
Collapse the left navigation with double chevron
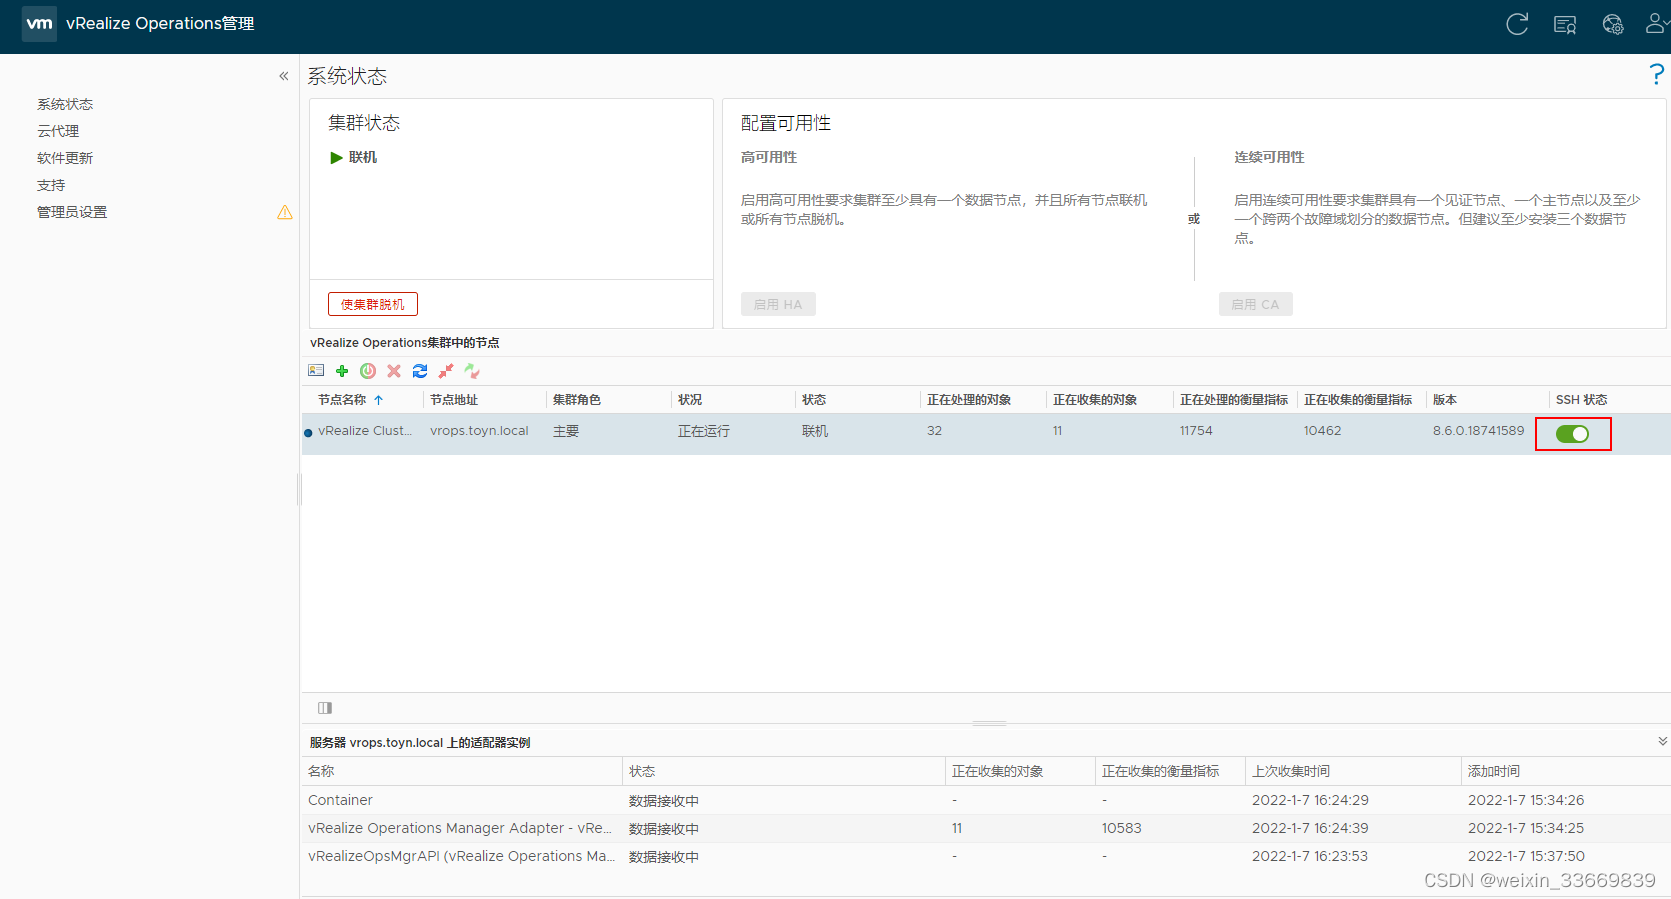tap(284, 76)
